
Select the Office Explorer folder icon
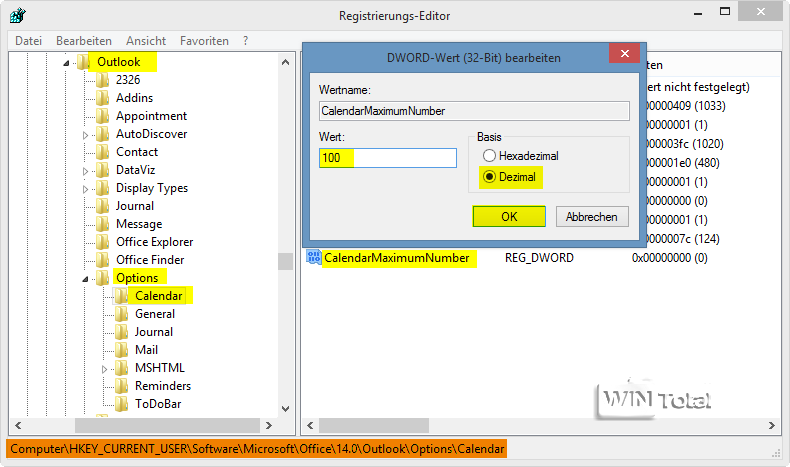point(102,242)
